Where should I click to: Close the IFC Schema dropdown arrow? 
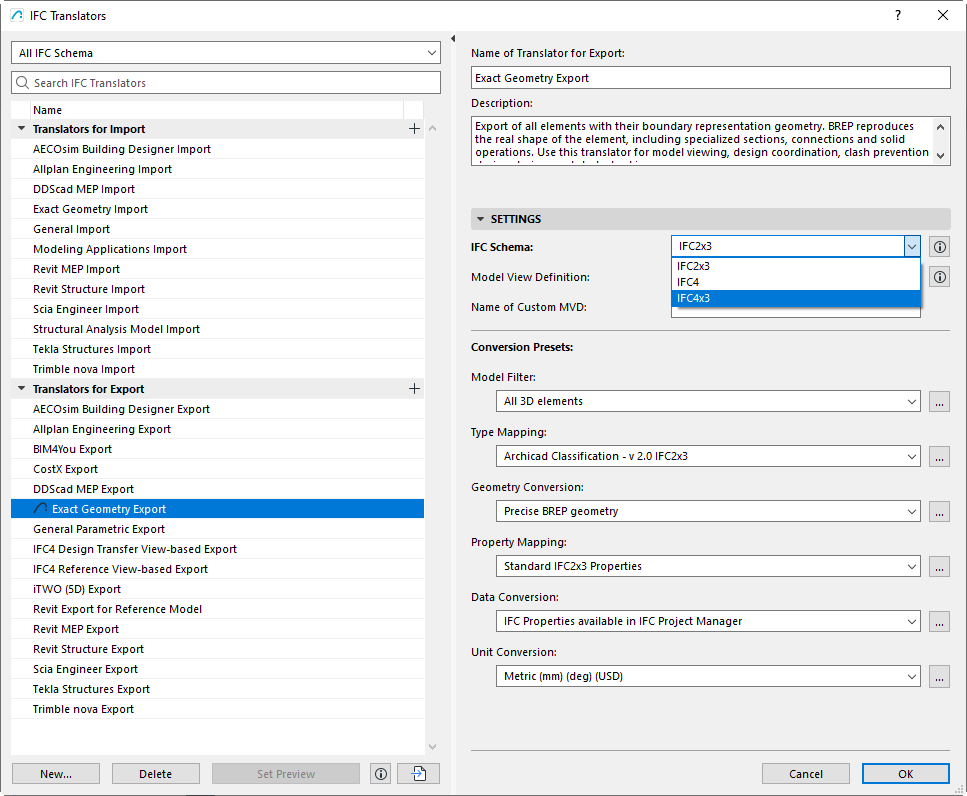point(912,247)
